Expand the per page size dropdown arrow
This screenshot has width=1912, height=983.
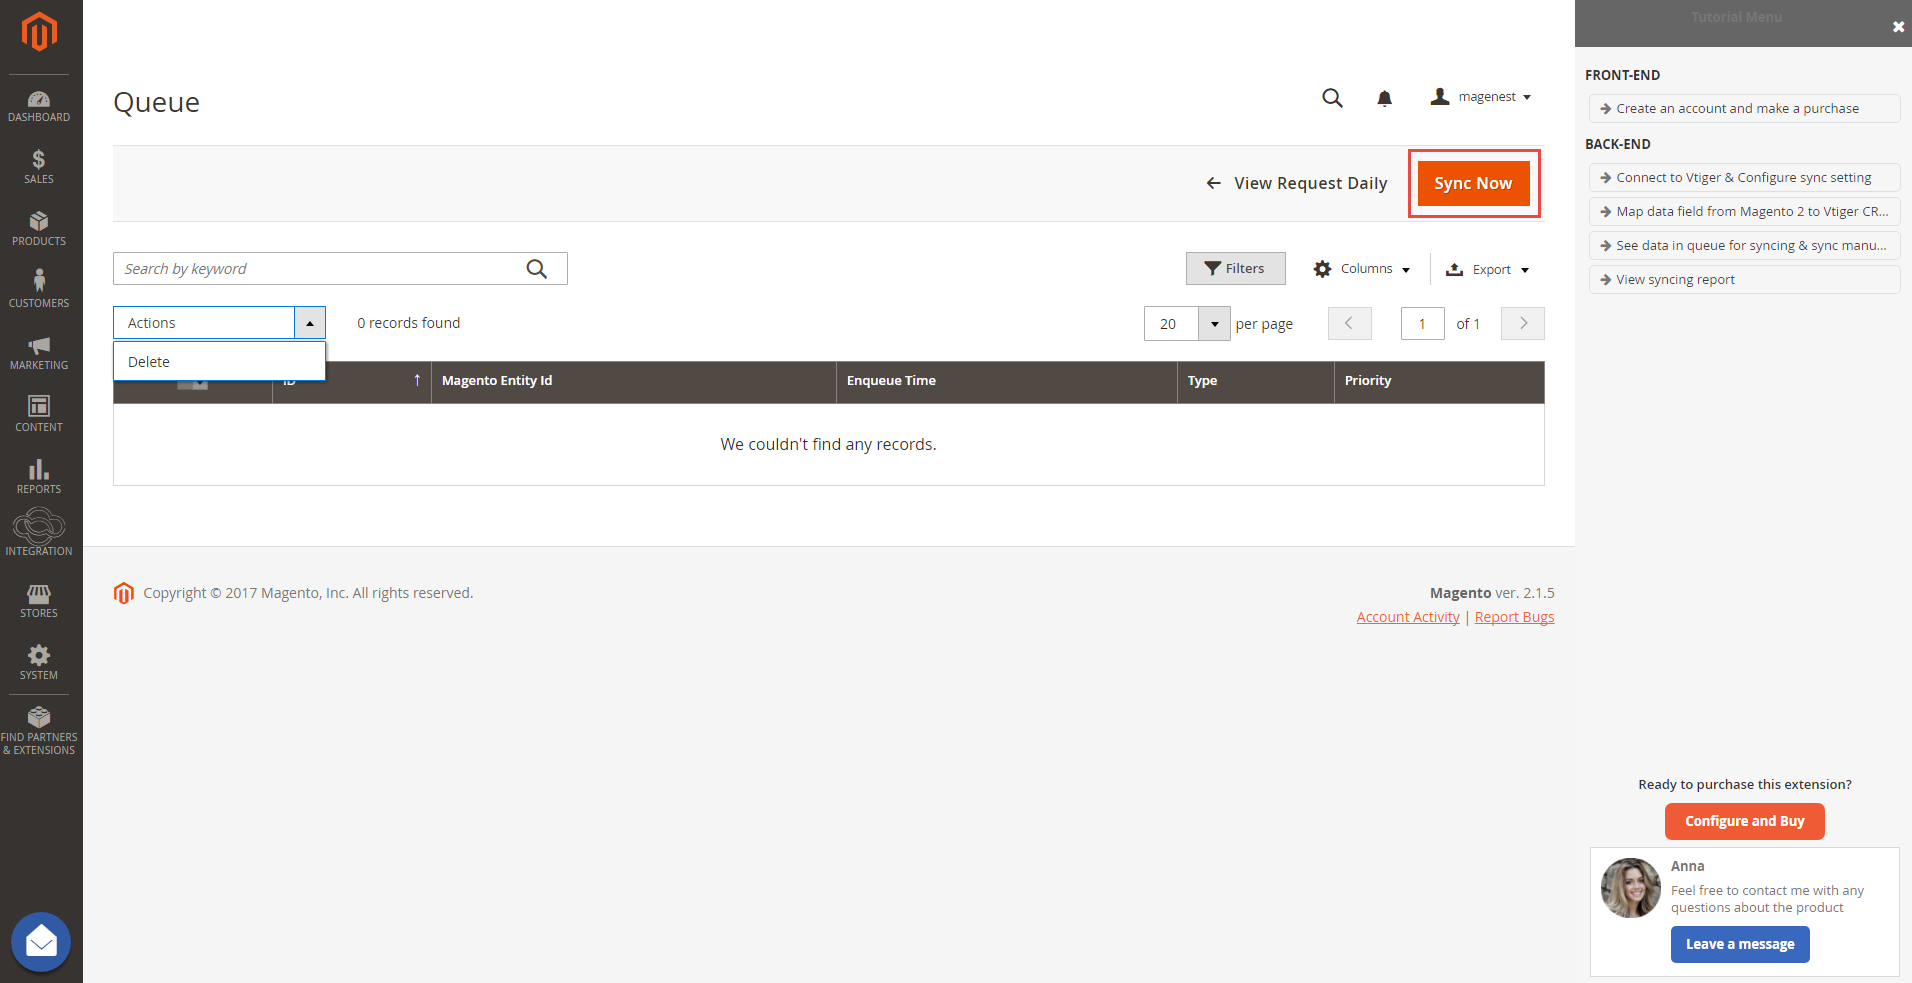[x=1214, y=324]
